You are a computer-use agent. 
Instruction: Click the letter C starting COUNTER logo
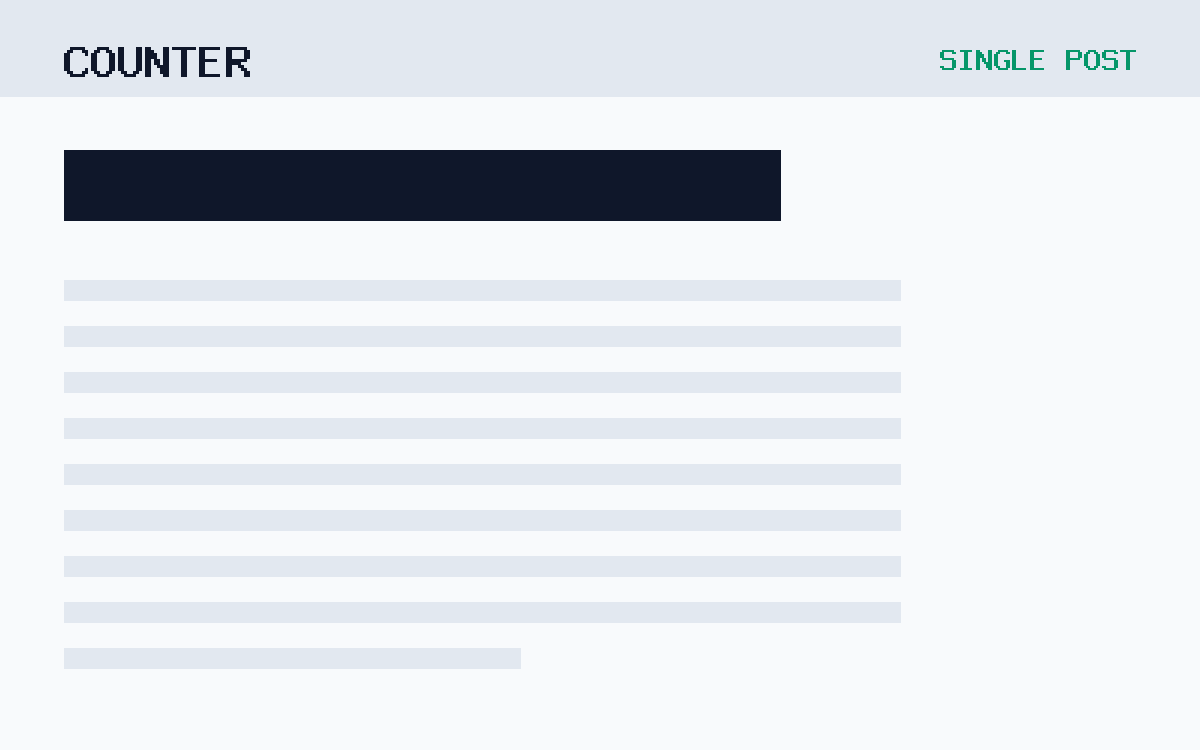pyautogui.click(x=76, y=62)
